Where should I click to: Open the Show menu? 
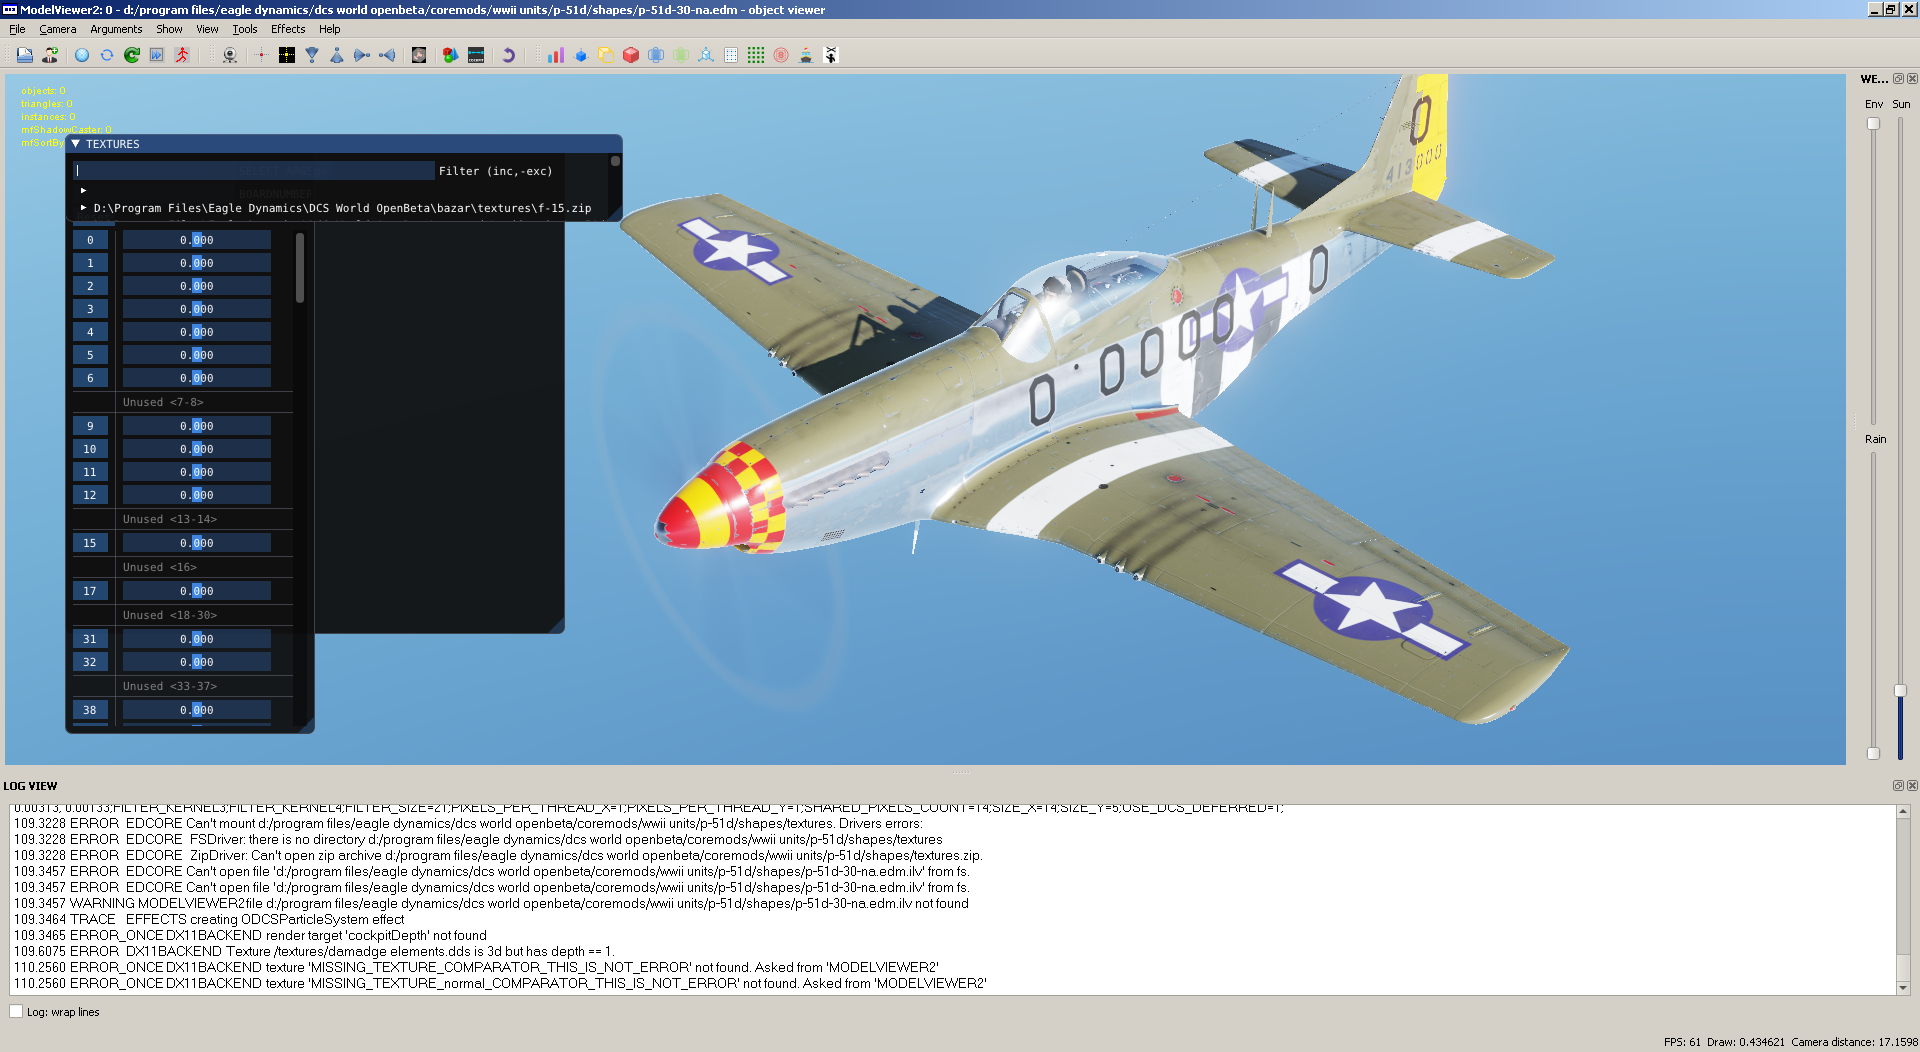pos(169,29)
